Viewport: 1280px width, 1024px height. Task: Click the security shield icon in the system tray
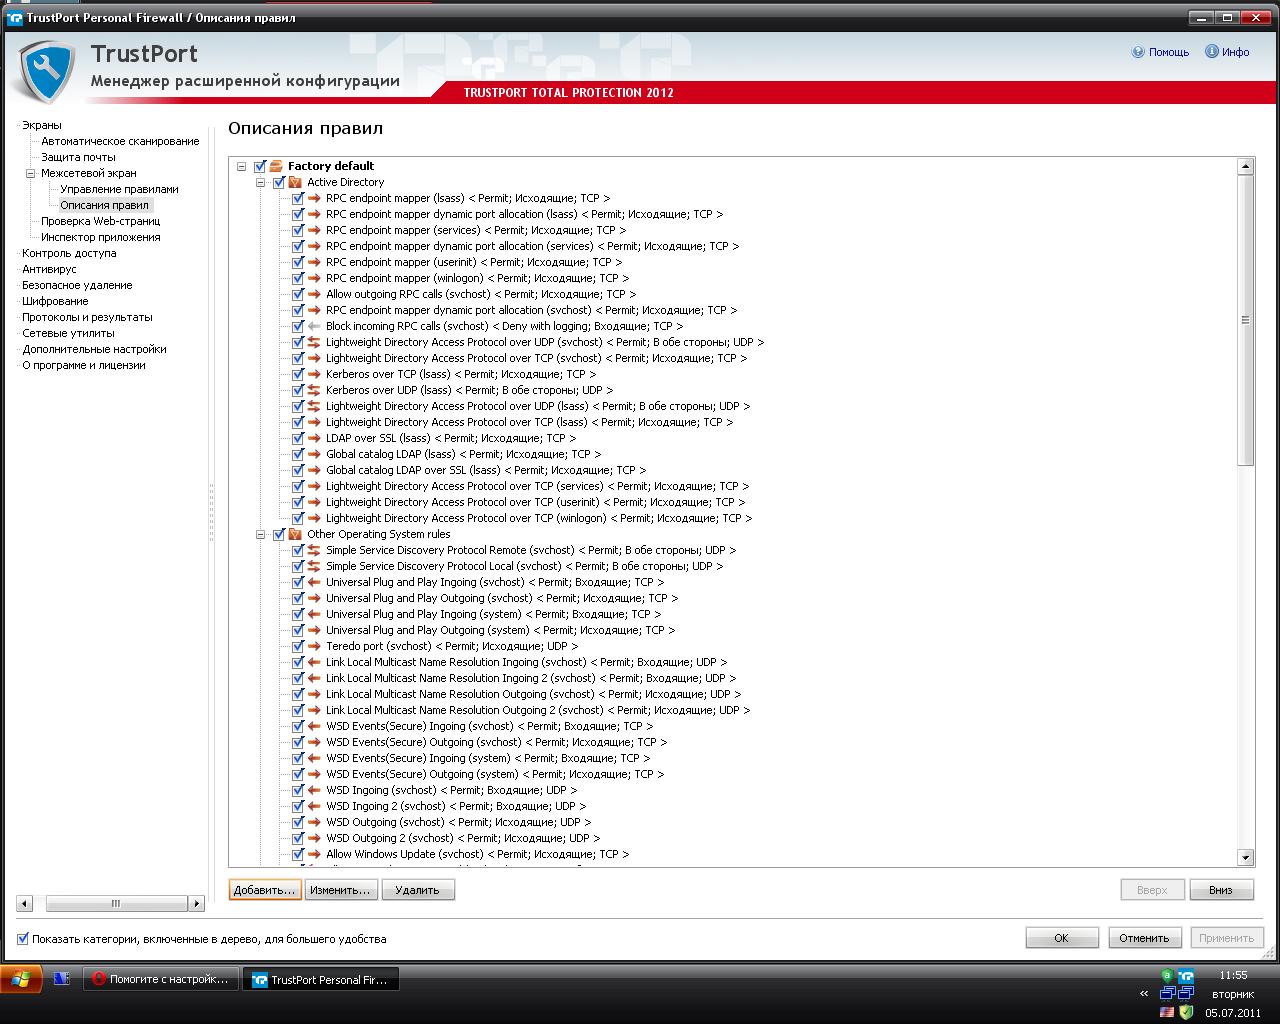tap(1186, 1012)
